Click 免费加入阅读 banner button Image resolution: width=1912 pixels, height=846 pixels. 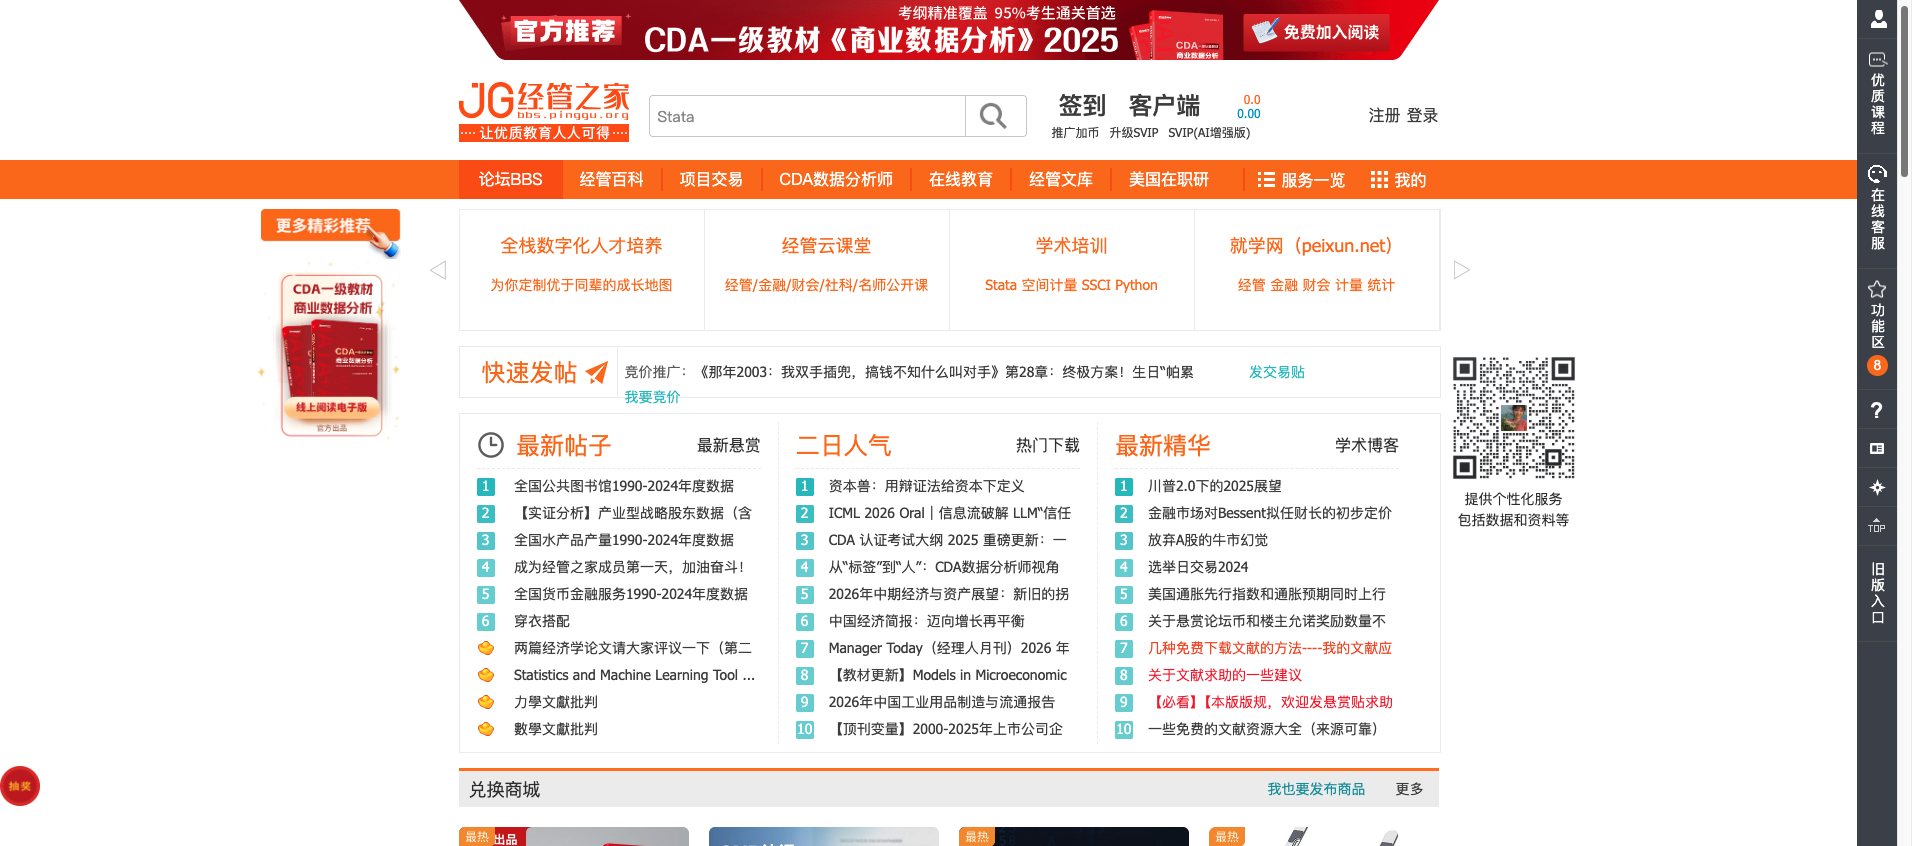[1315, 32]
